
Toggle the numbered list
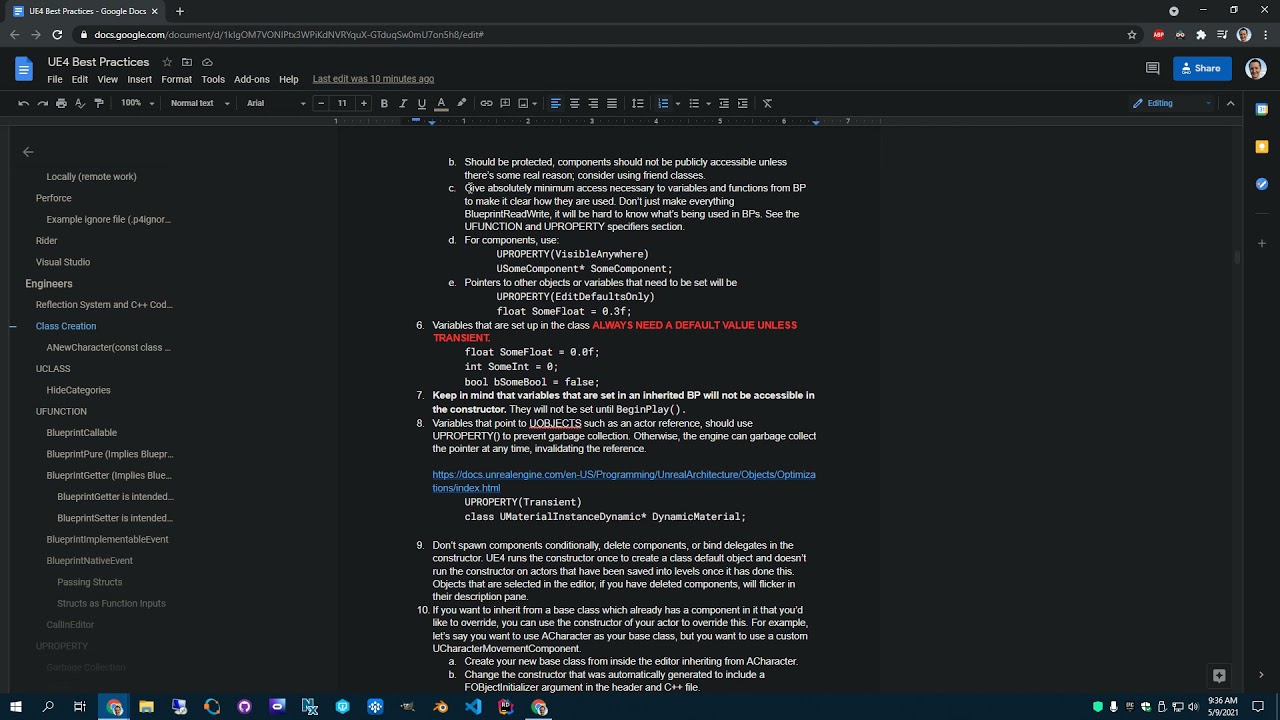(x=662, y=103)
